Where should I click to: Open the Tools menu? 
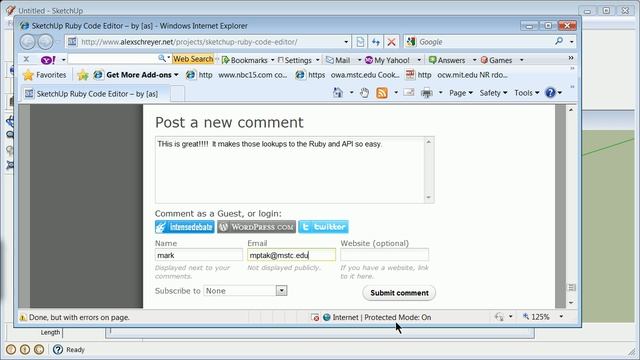(527, 93)
